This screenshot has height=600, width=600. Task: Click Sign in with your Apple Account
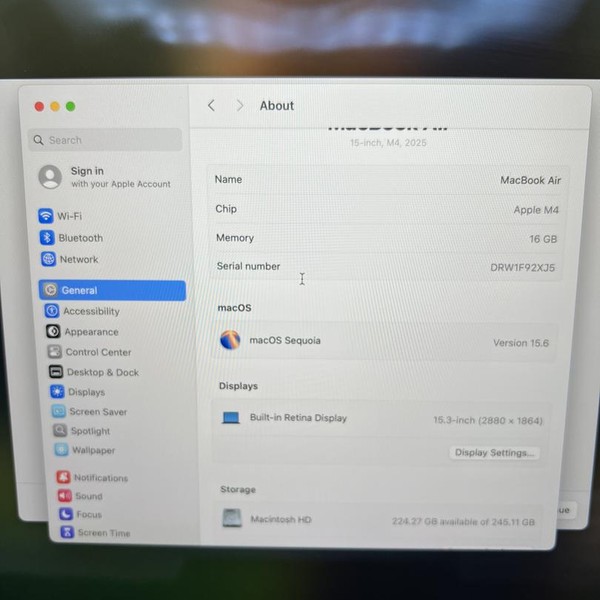click(121, 177)
